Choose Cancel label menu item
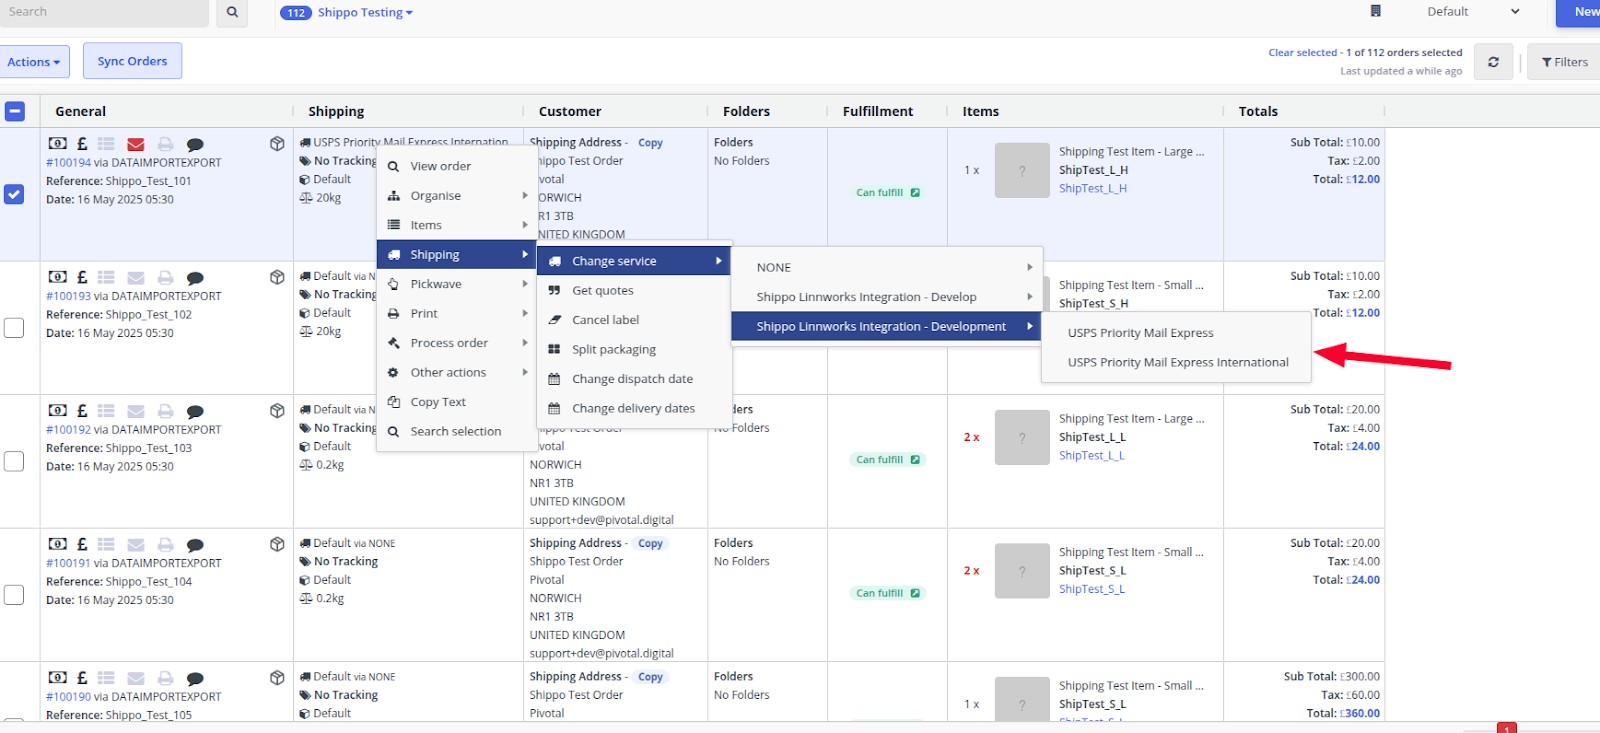 tap(634, 320)
